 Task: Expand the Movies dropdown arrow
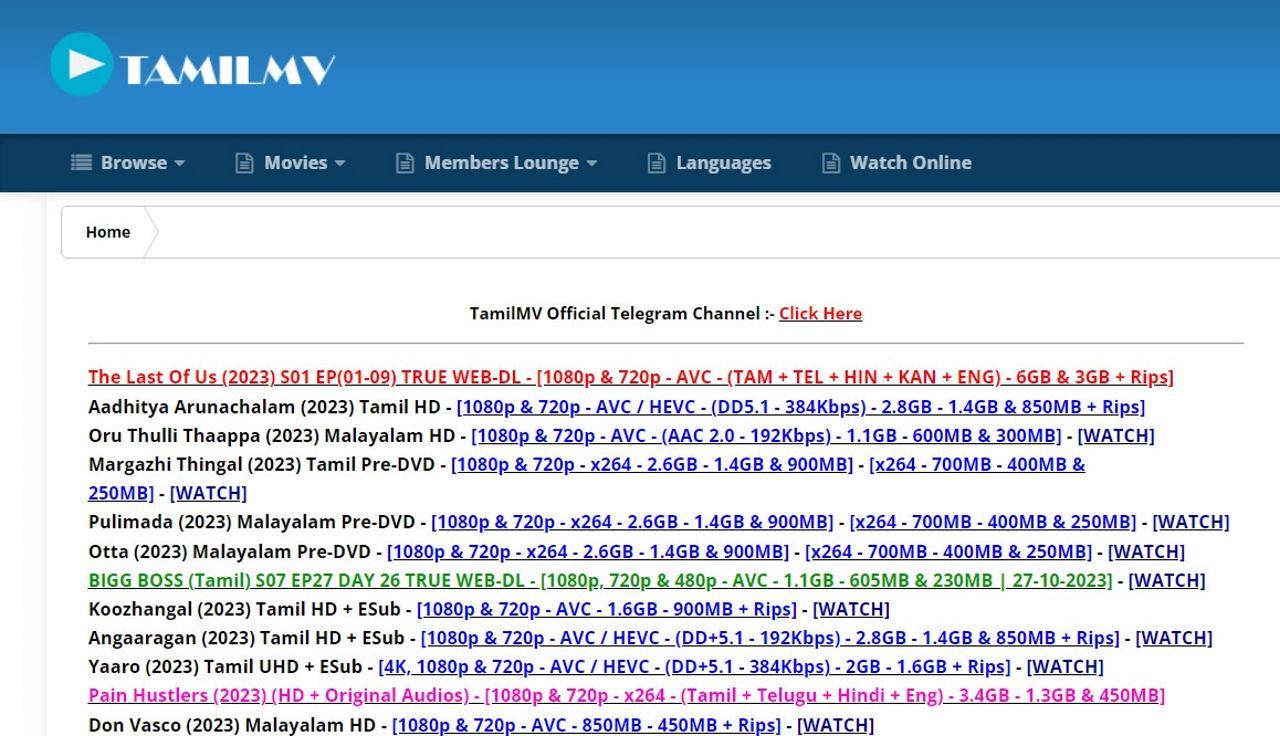tap(340, 163)
